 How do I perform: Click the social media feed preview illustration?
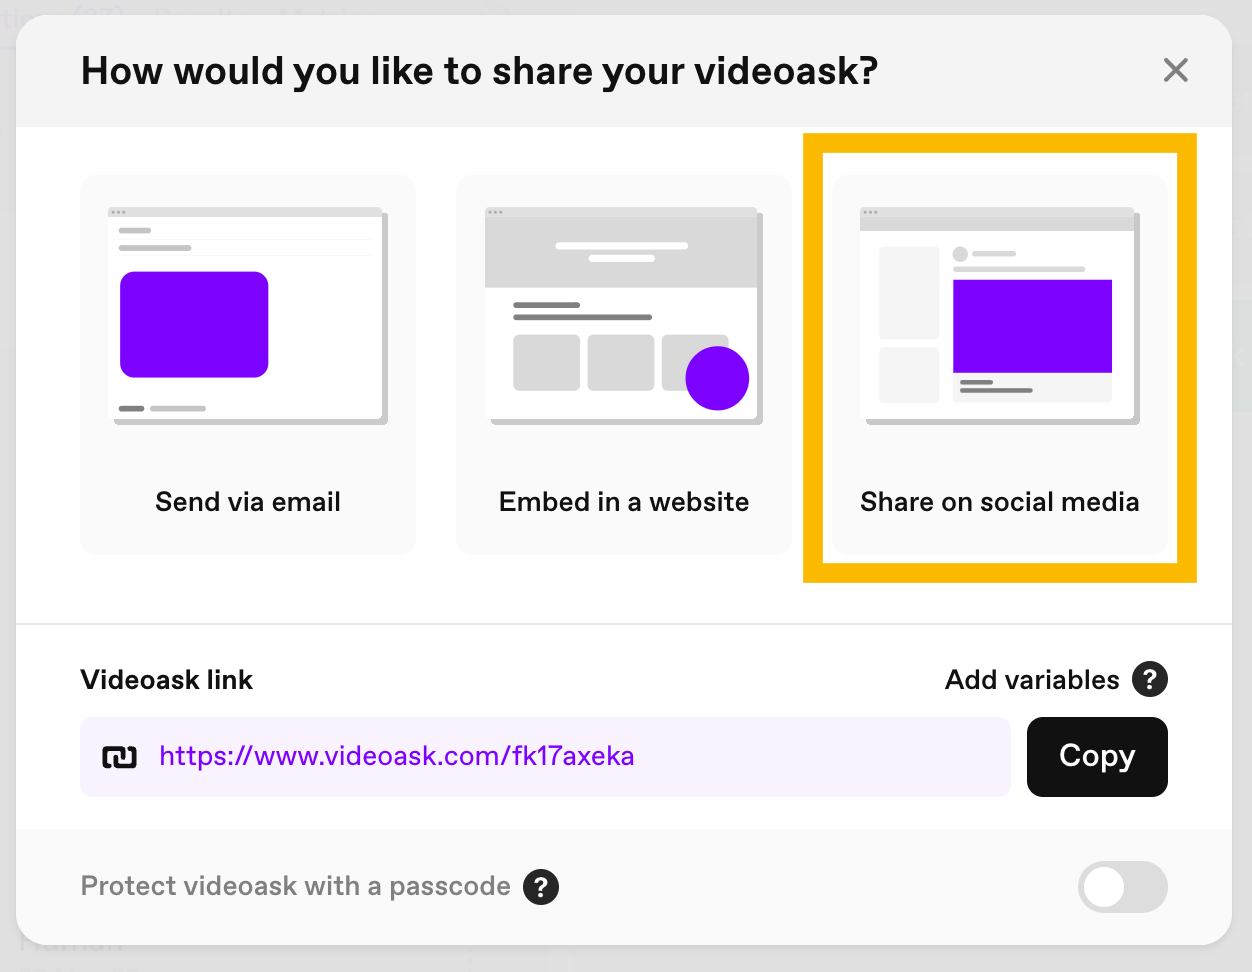1000,316
